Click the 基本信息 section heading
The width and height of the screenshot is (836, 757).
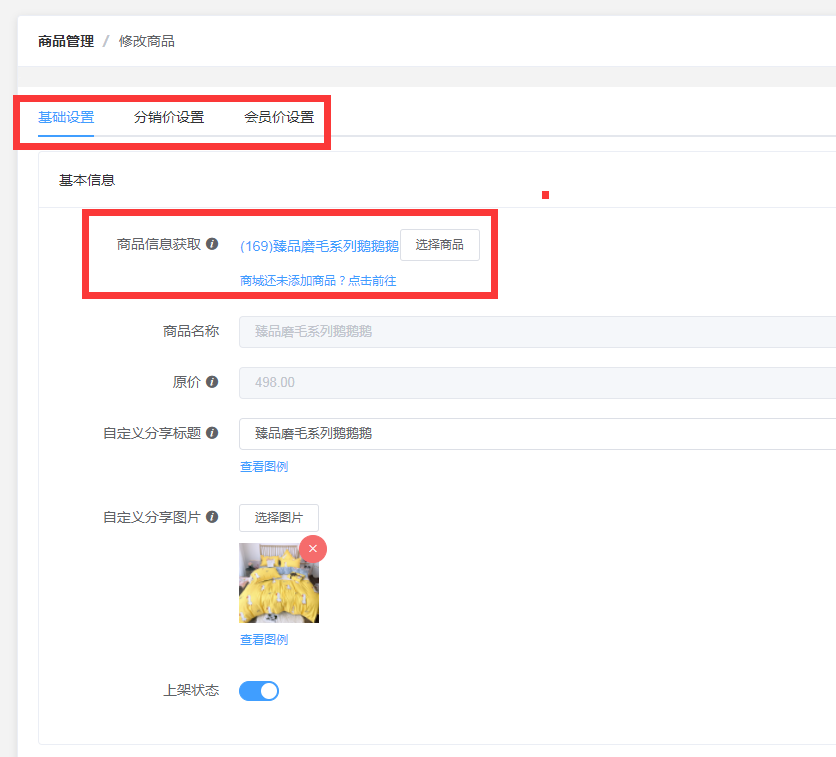[x=87, y=180]
